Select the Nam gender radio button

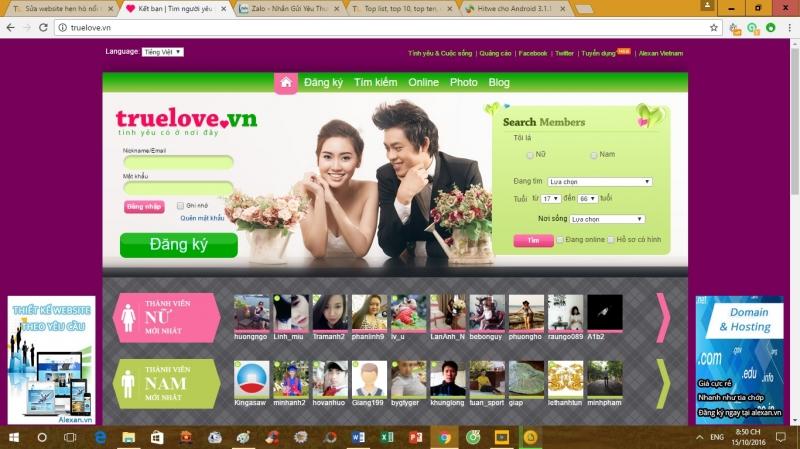pos(593,155)
